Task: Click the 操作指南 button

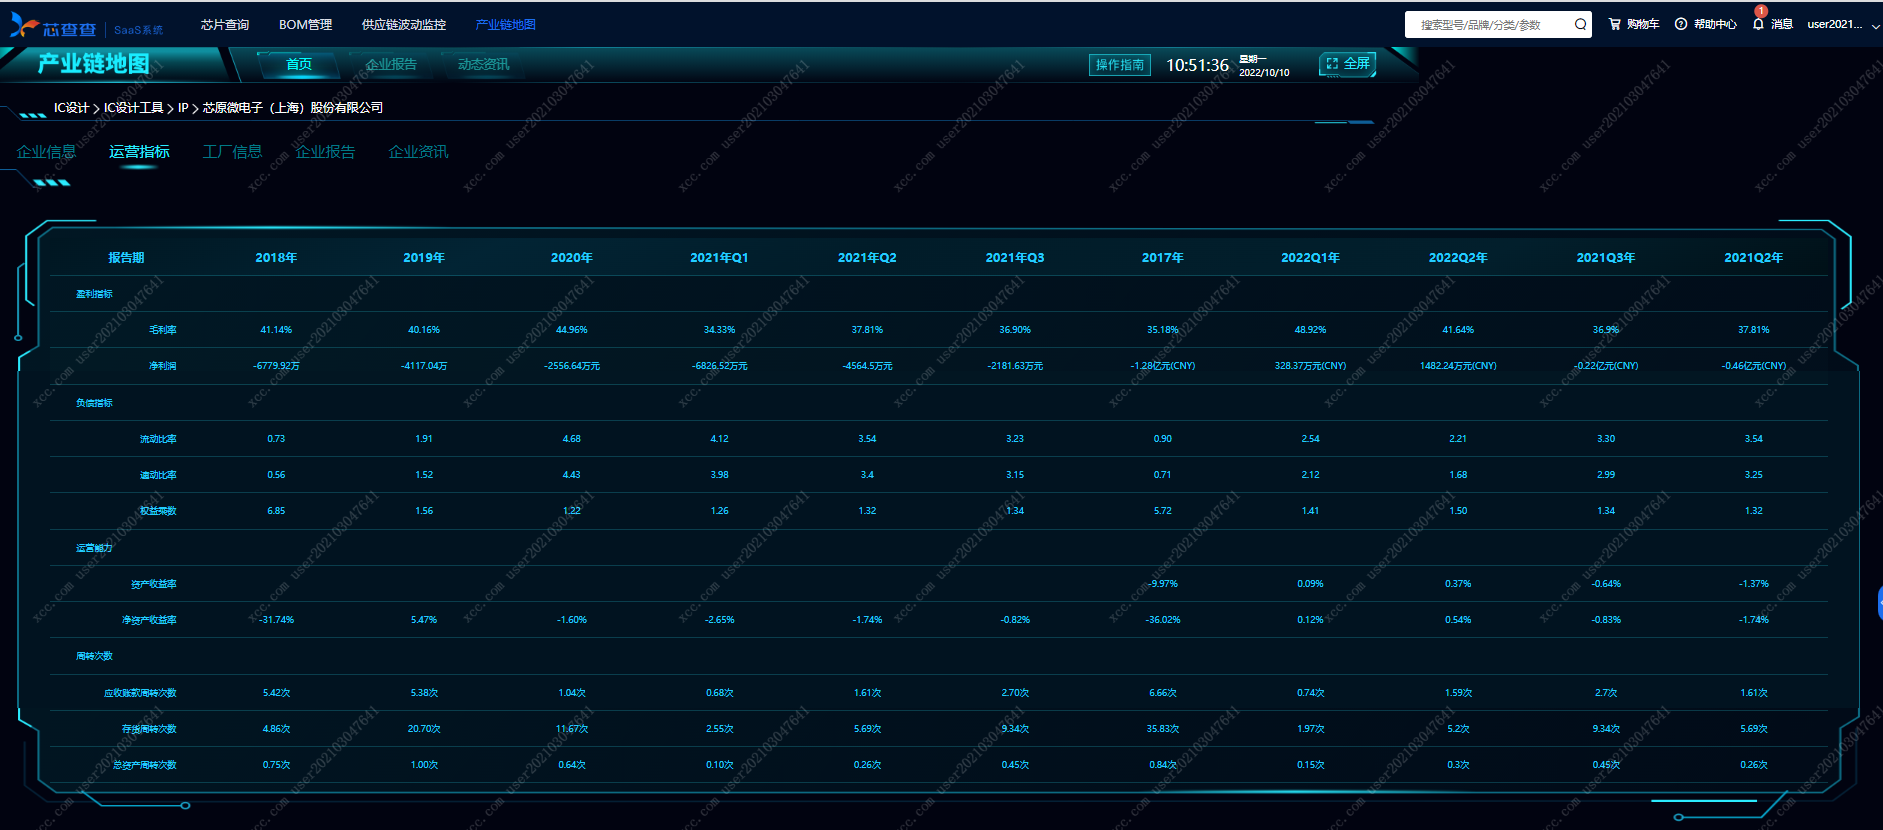Action: [x=1119, y=65]
